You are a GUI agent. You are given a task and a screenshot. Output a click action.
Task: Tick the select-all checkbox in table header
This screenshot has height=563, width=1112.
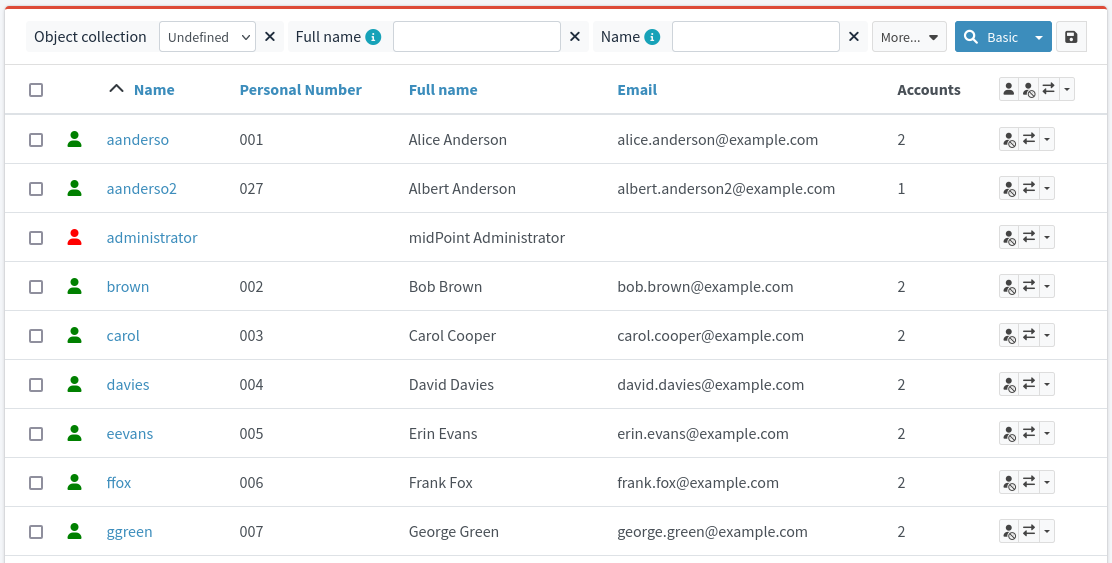tap(36, 90)
